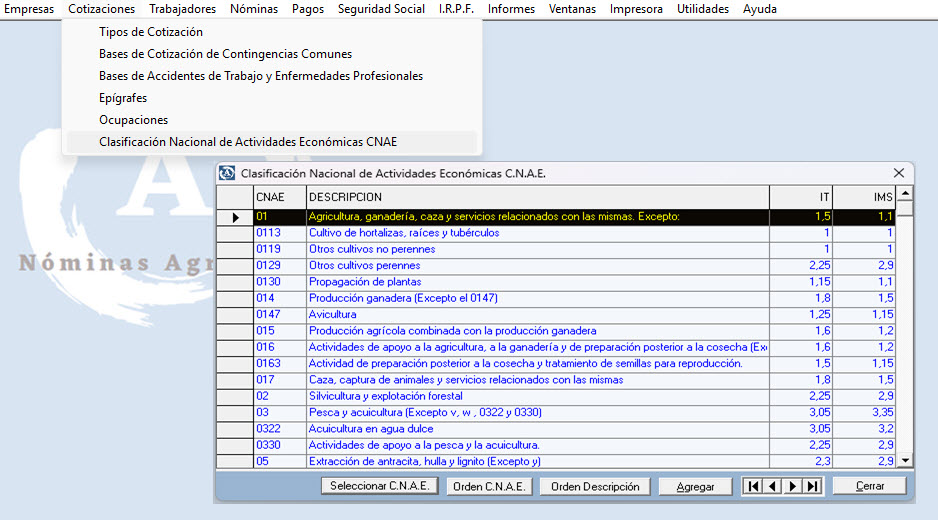Image resolution: width=938 pixels, height=520 pixels.
Task: Select Tipos de Cotización menu entry
Action: pos(151,32)
